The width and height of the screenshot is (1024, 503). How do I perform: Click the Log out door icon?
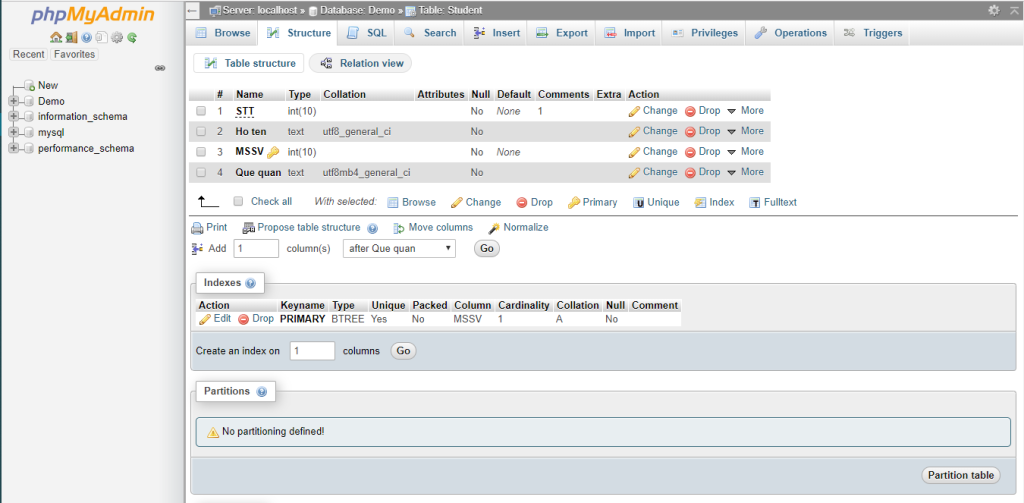(x=71, y=38)
